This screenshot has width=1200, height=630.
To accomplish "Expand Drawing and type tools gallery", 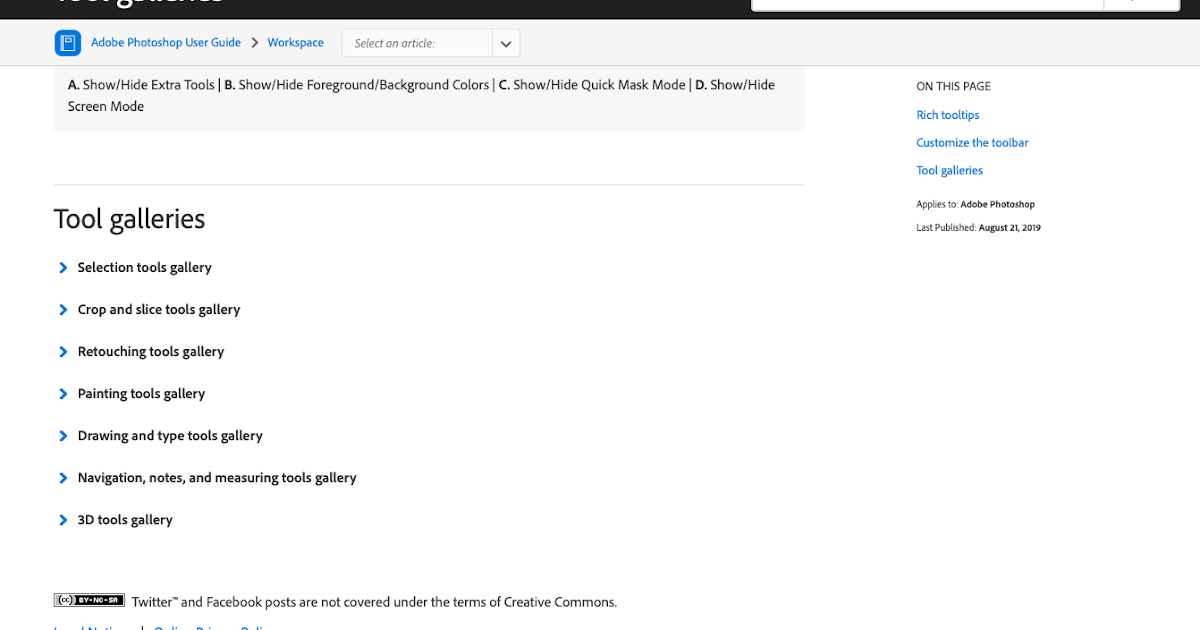I will click(170, 436).
